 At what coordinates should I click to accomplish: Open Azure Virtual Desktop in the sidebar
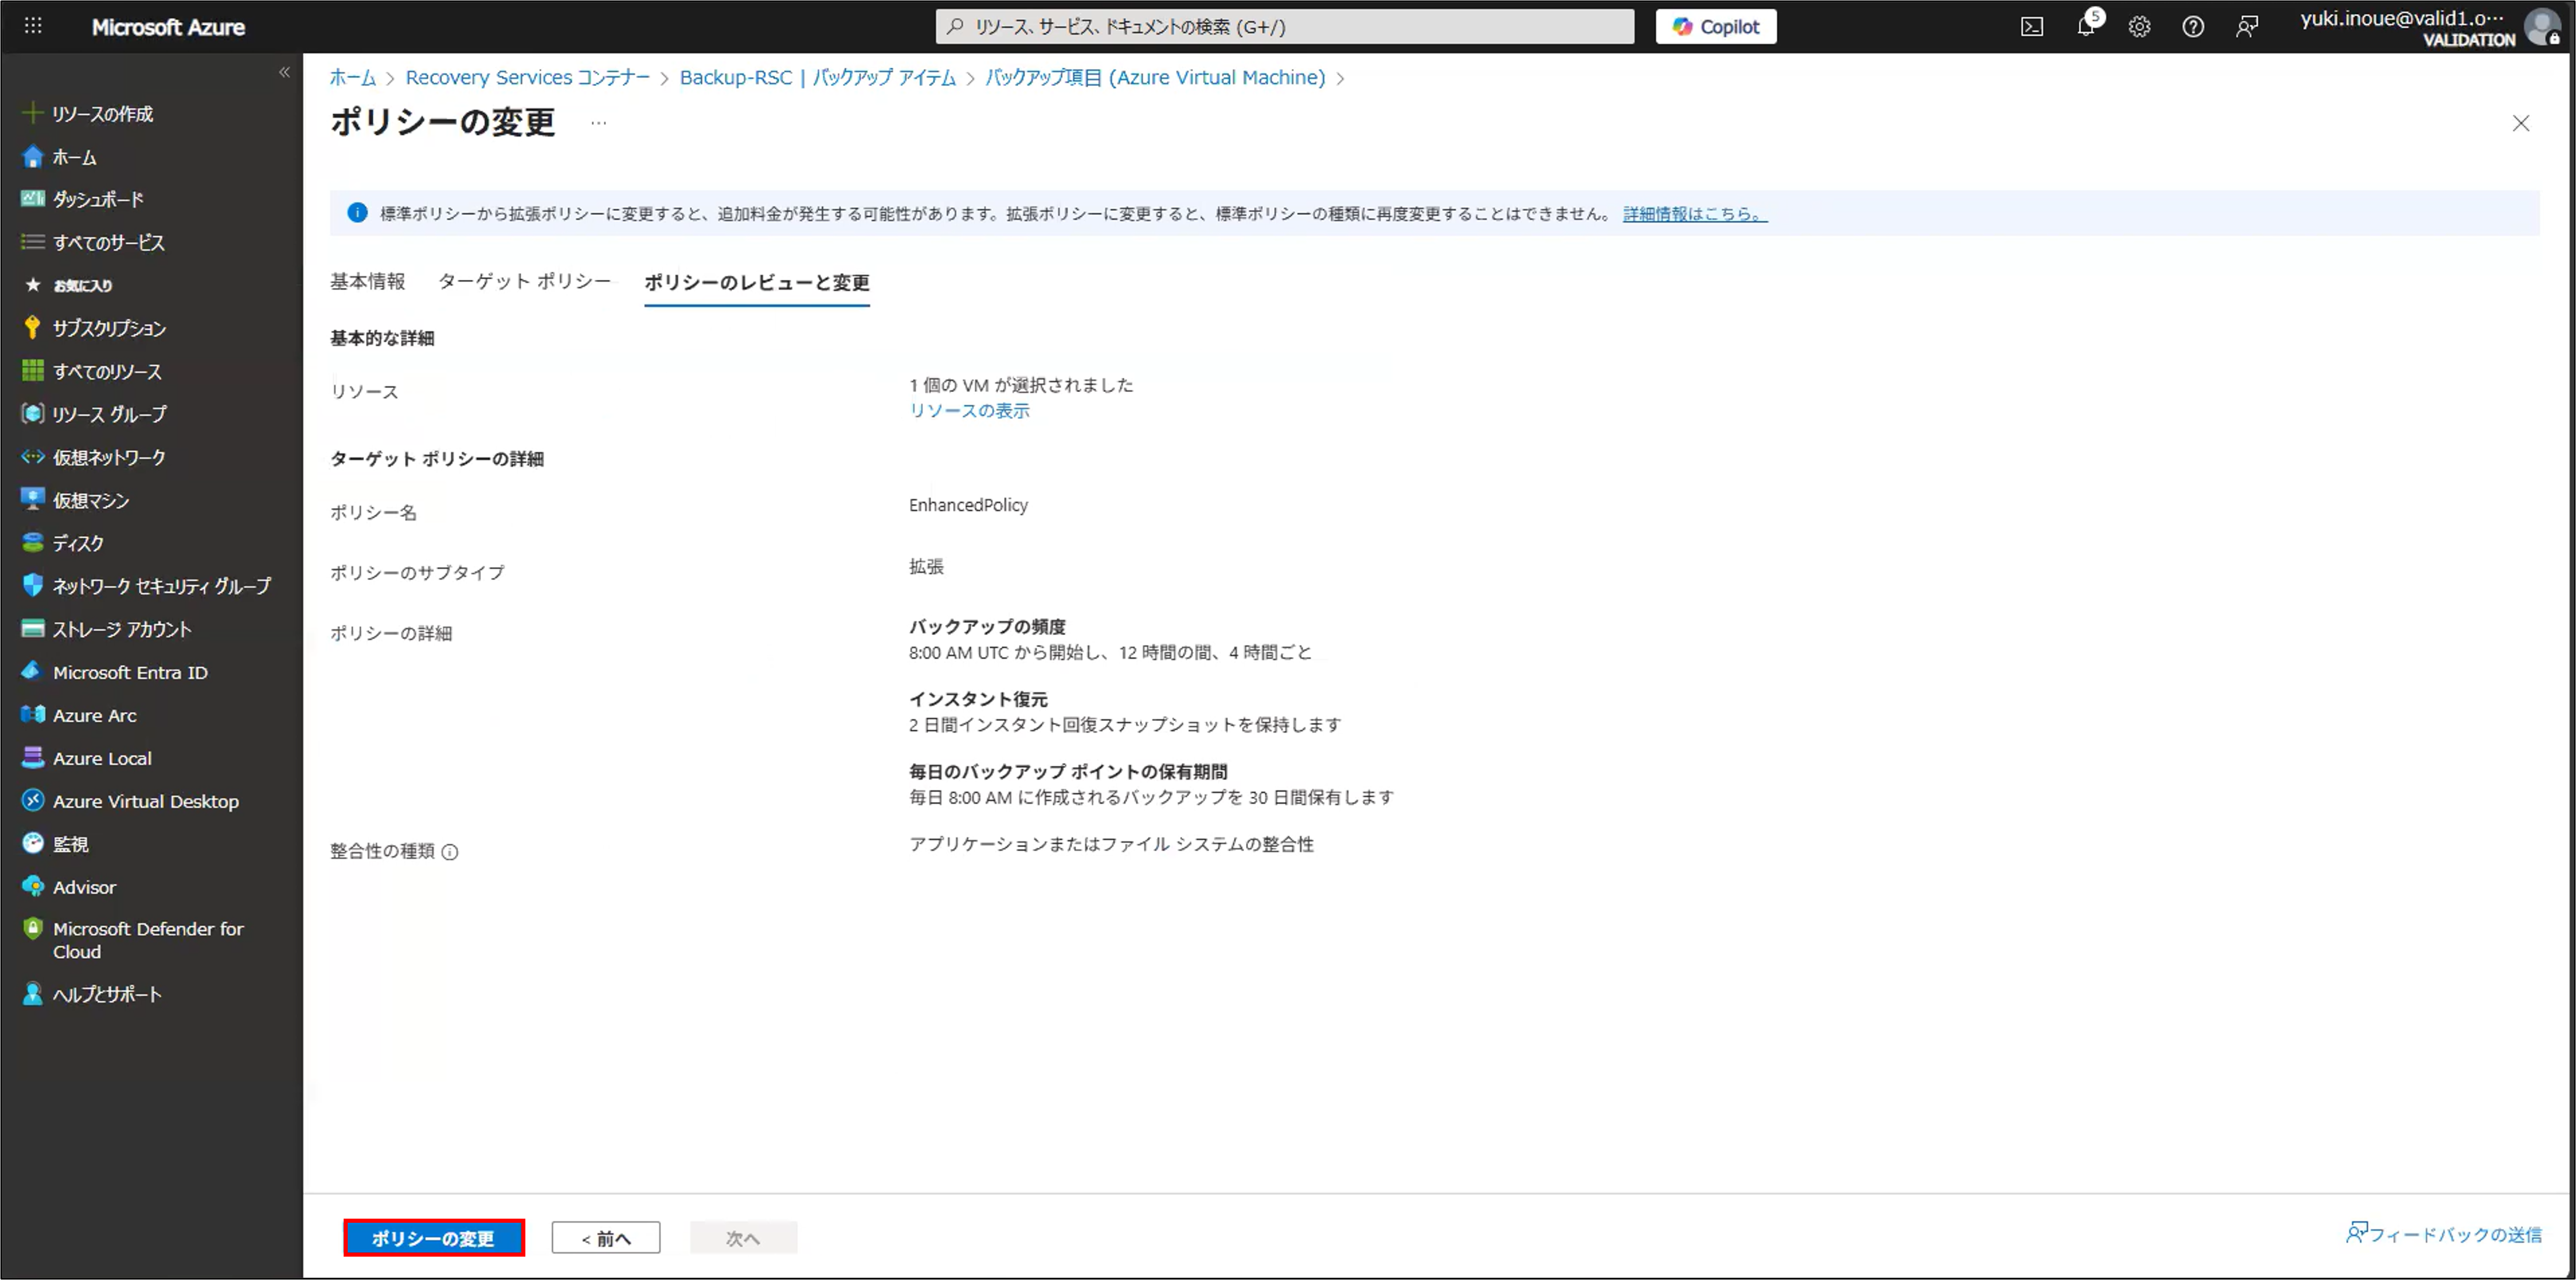[145, 801]
